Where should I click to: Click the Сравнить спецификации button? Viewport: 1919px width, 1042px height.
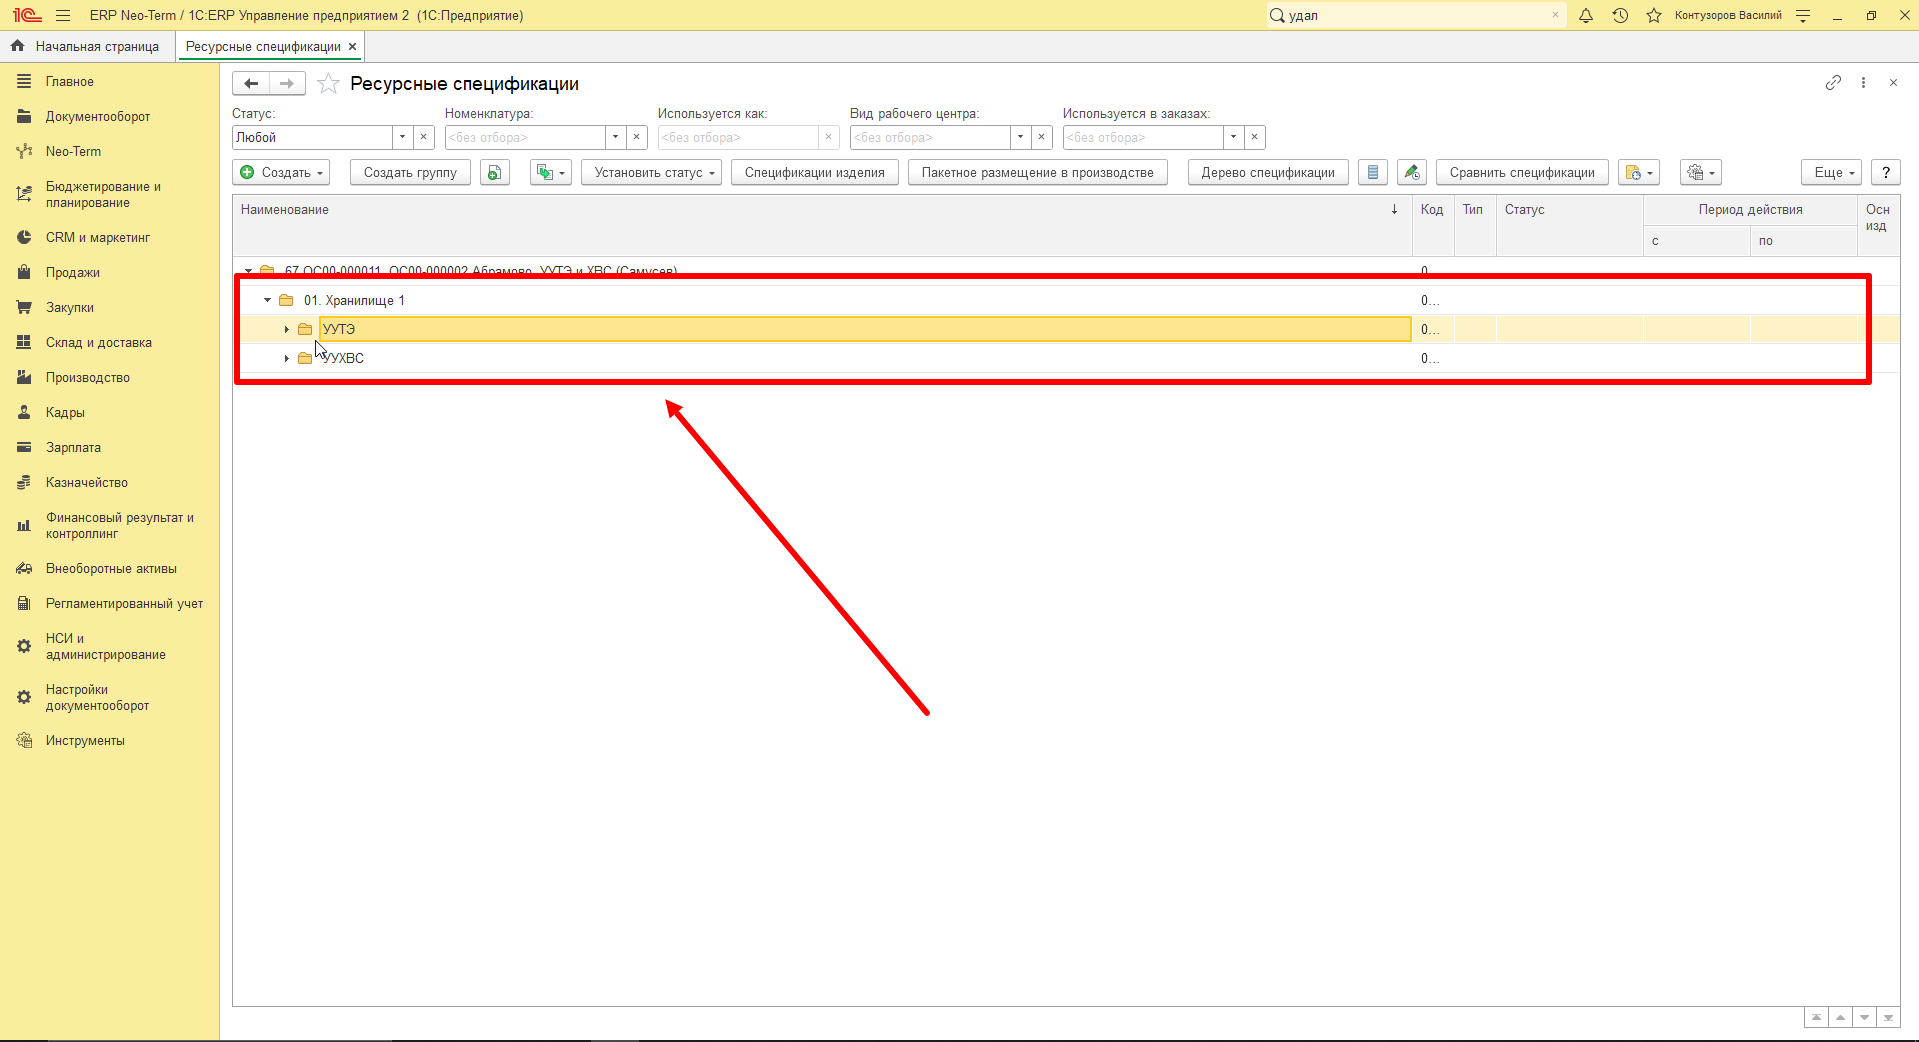point(1522,172)
